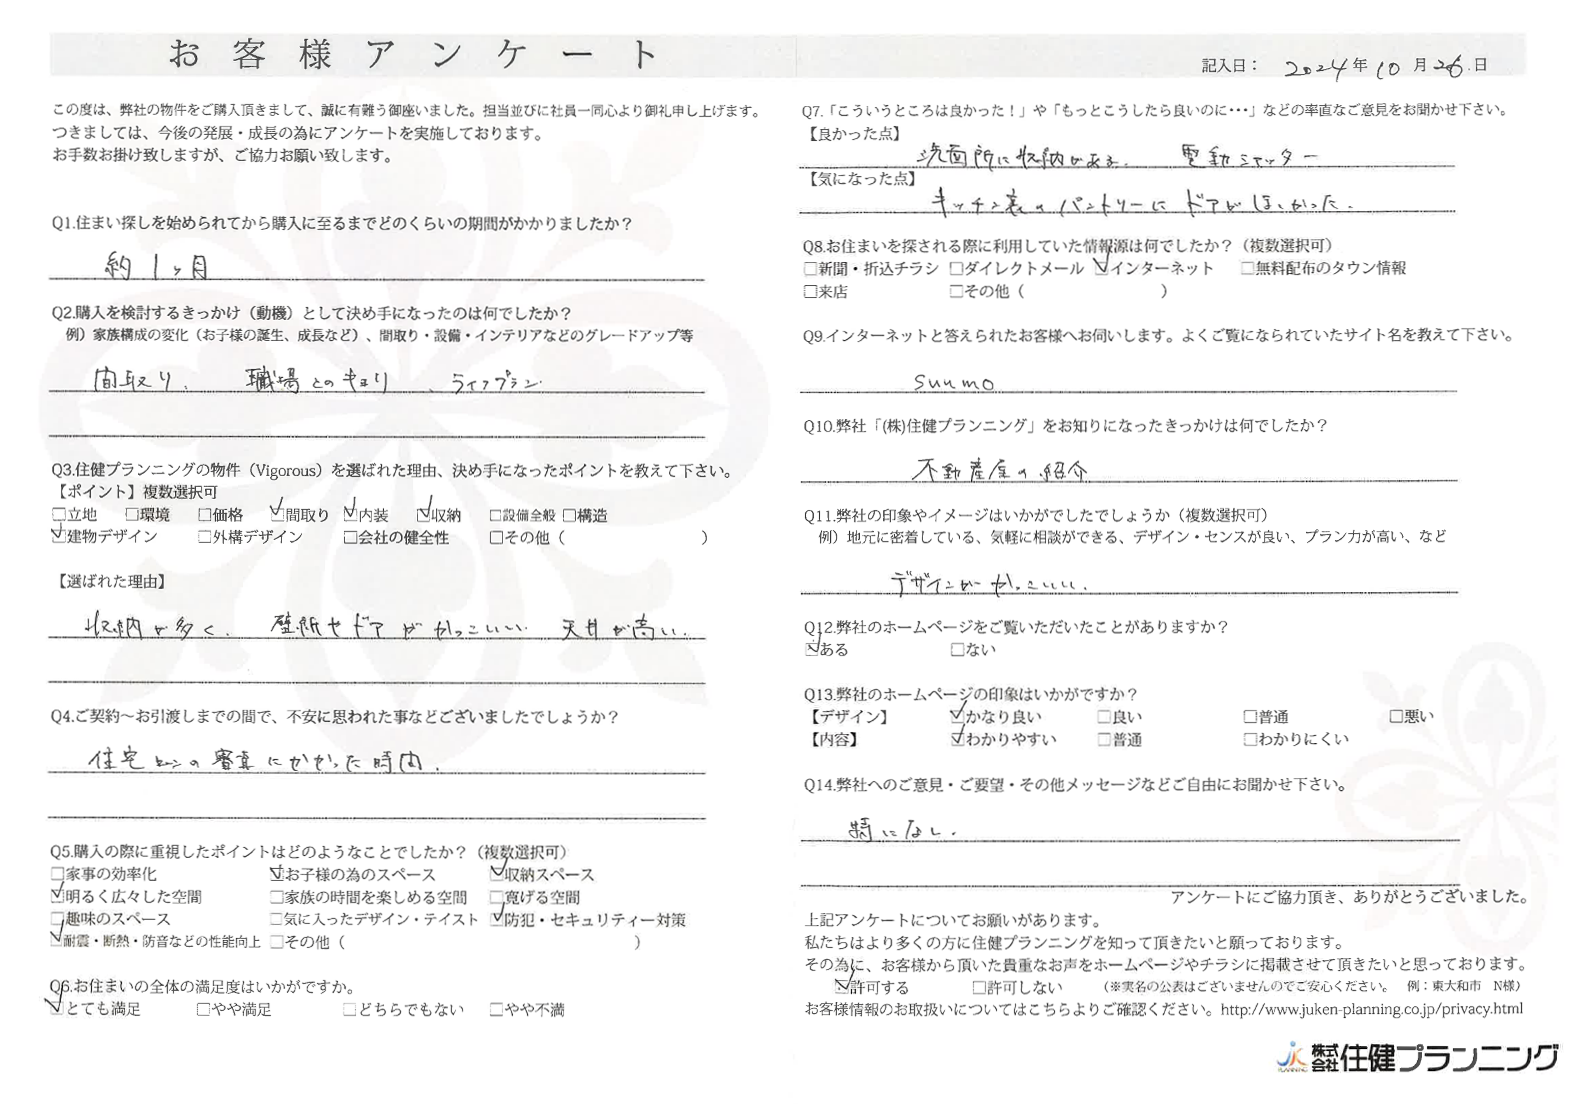Check the やや満足 checkbox
The width and height of the screenshot is (1577, 1104).
(204, 1010)
